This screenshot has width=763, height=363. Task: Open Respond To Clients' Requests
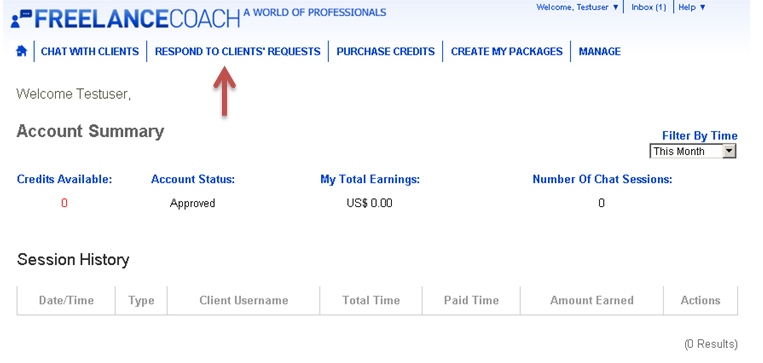(237, 52)
